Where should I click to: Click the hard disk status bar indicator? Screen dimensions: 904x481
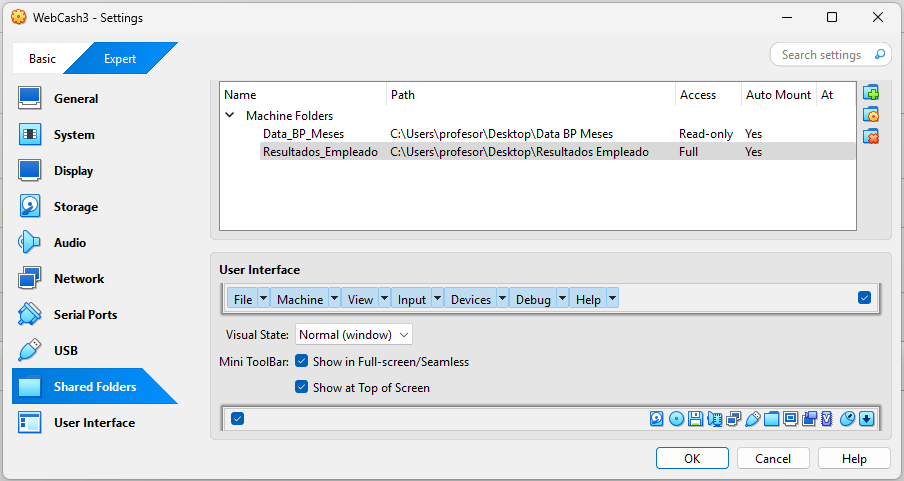tap(656, 419)
